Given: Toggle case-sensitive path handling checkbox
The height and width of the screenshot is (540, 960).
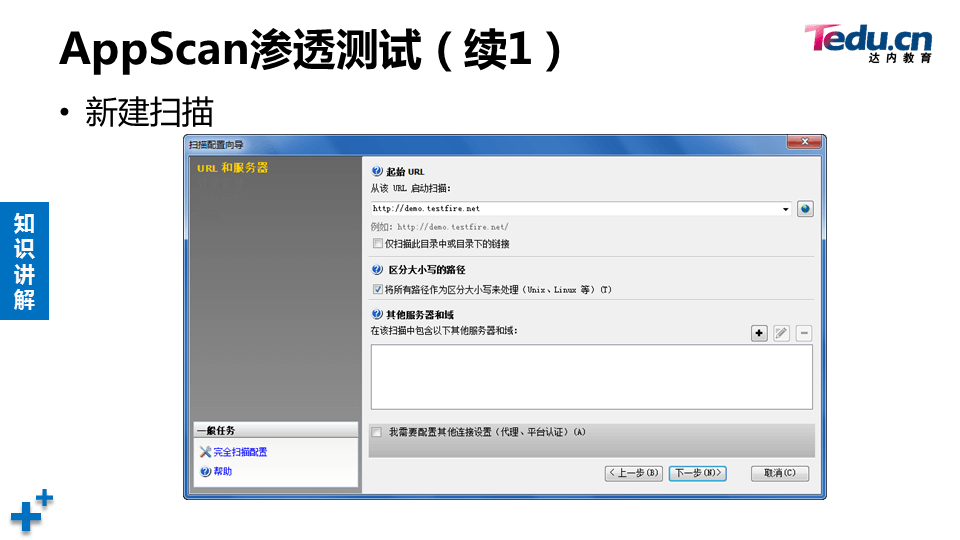Looking at the screenshot, I should (378, 289).
